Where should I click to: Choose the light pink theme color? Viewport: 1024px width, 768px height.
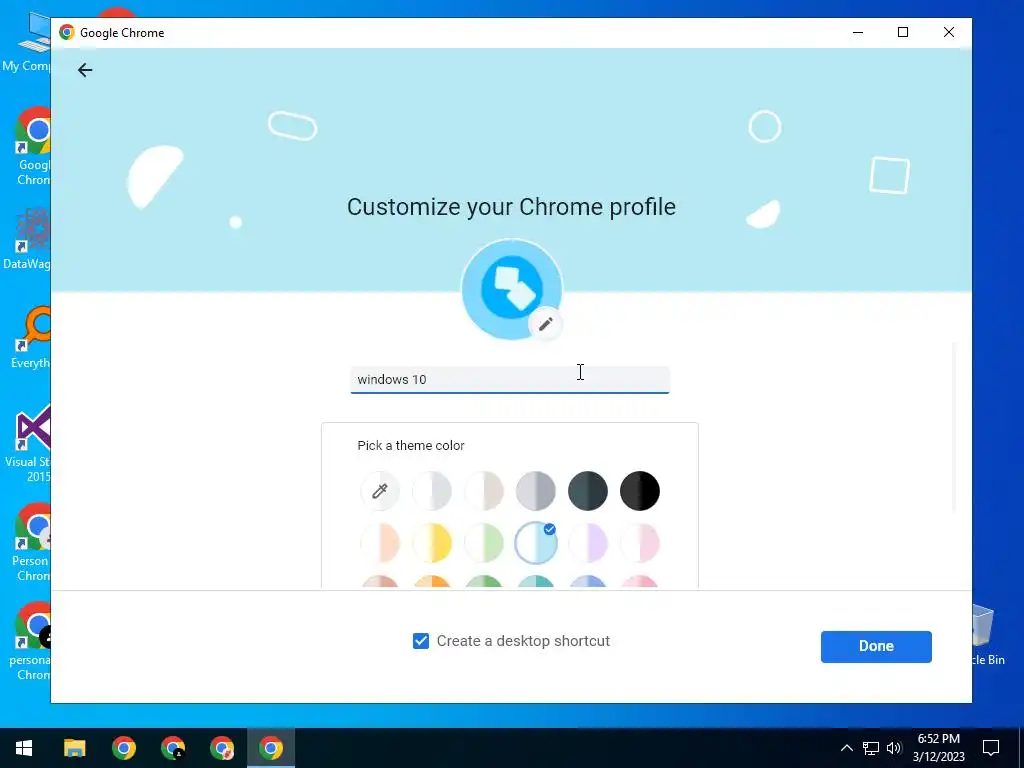[x=639, y=543]
